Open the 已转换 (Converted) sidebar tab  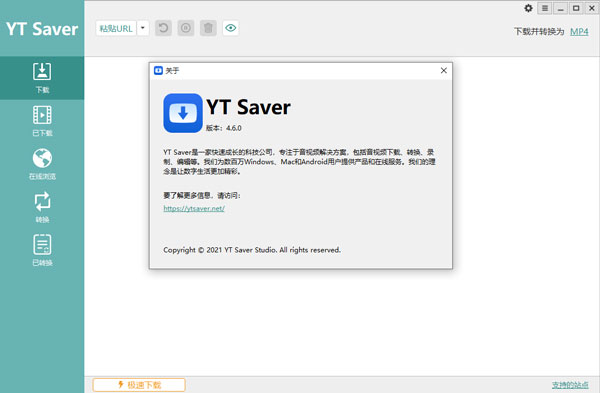[42, 251]
